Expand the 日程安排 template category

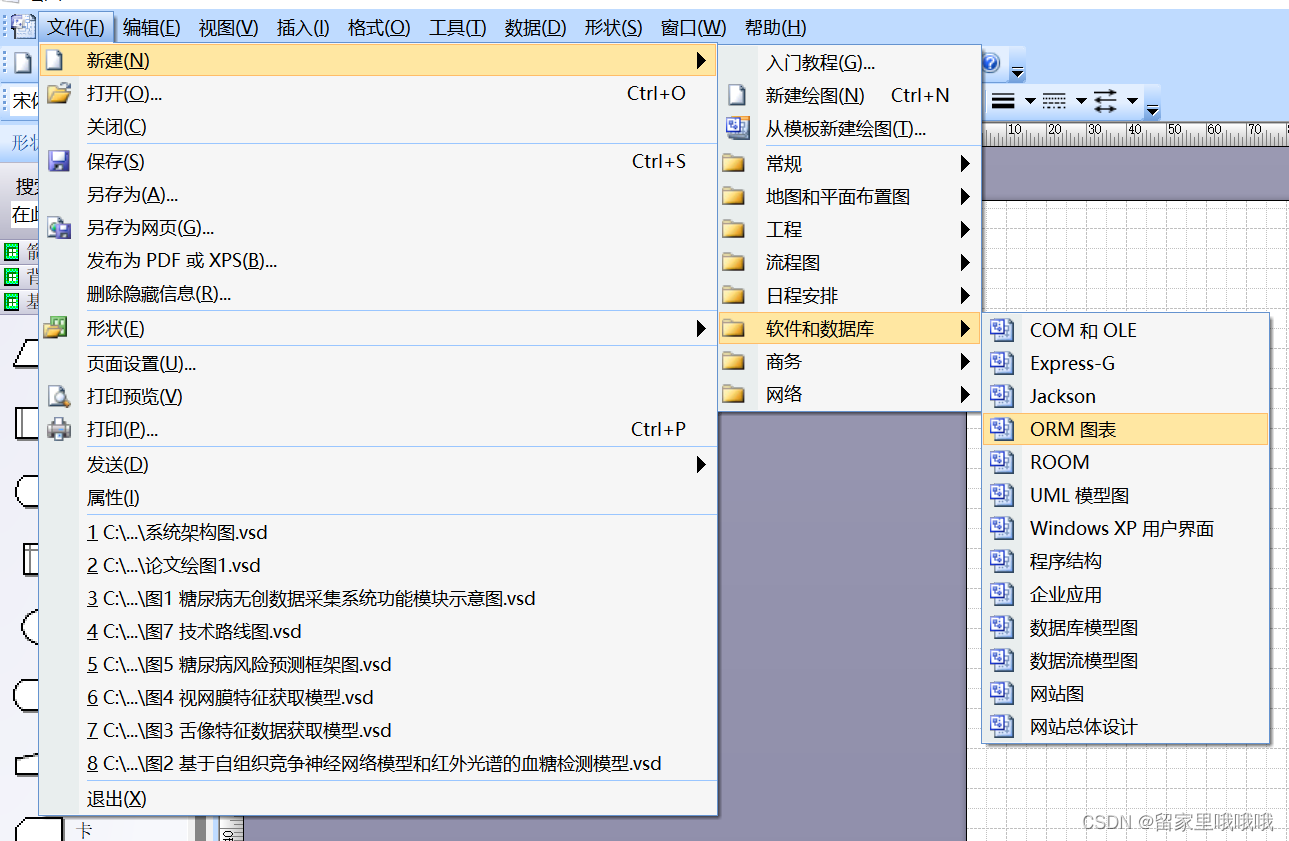(965, 295)
